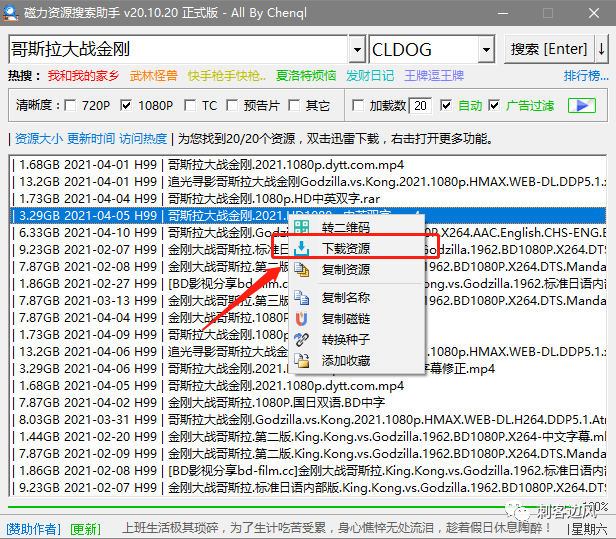Uncheck the 自动 checkbox
Screen dimensions: 616x539
(446, 105)
